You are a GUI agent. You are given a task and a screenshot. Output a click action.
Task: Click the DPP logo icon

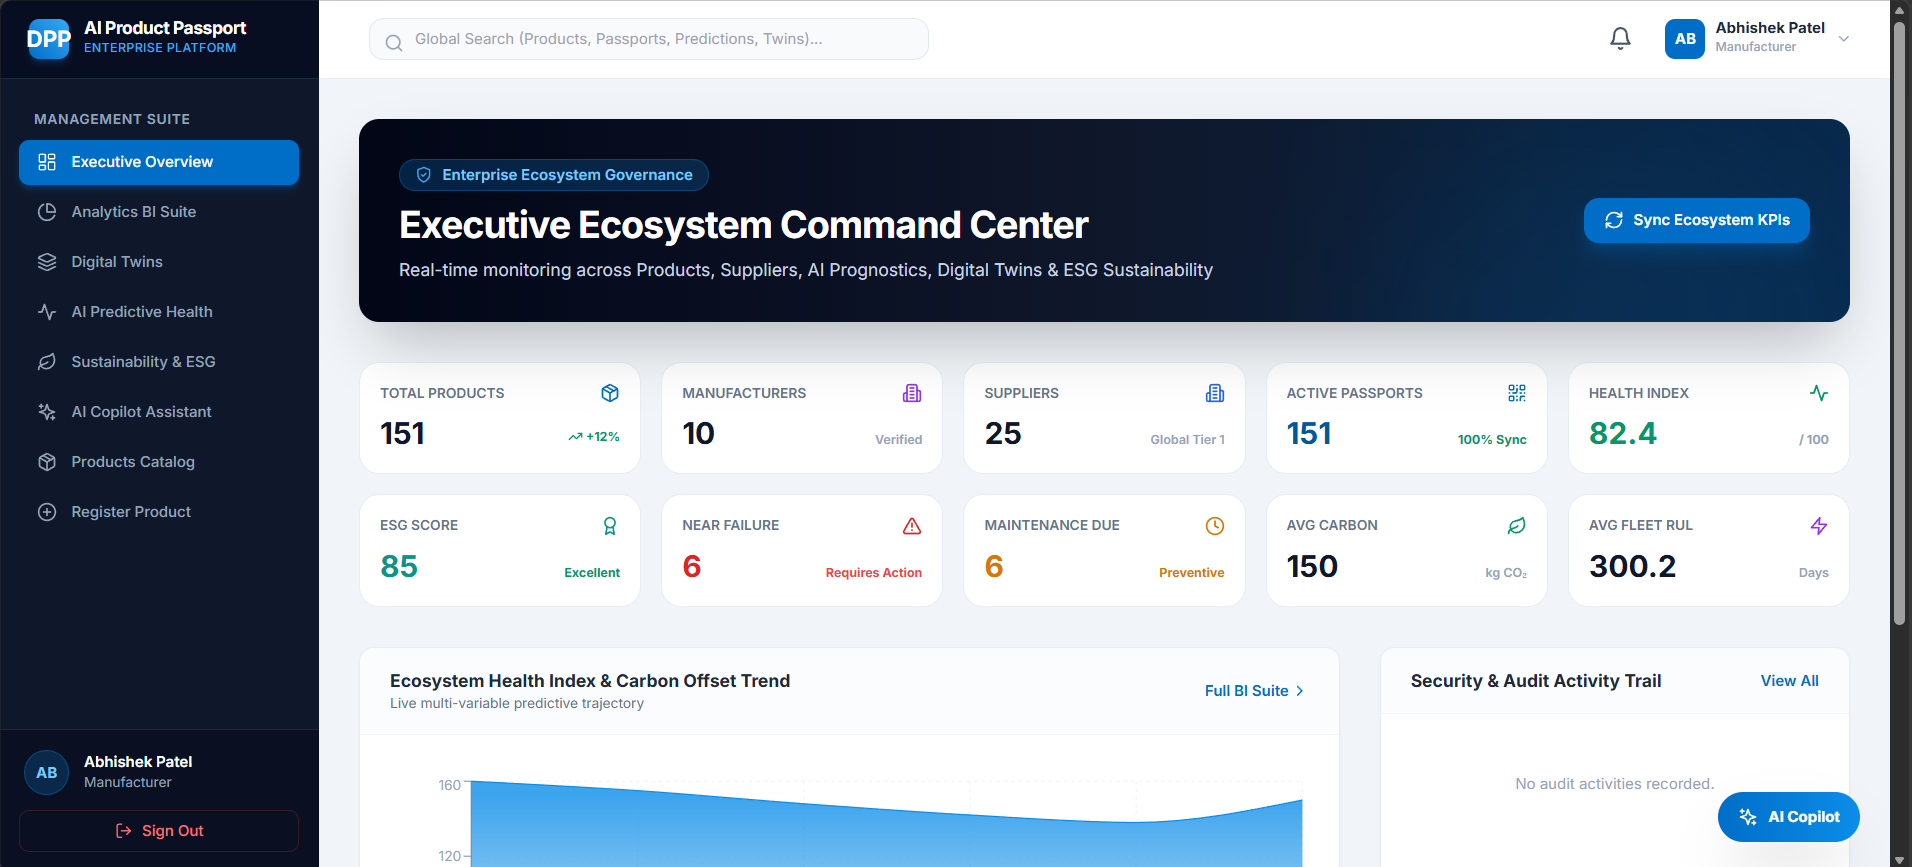(x=48, y=39)
